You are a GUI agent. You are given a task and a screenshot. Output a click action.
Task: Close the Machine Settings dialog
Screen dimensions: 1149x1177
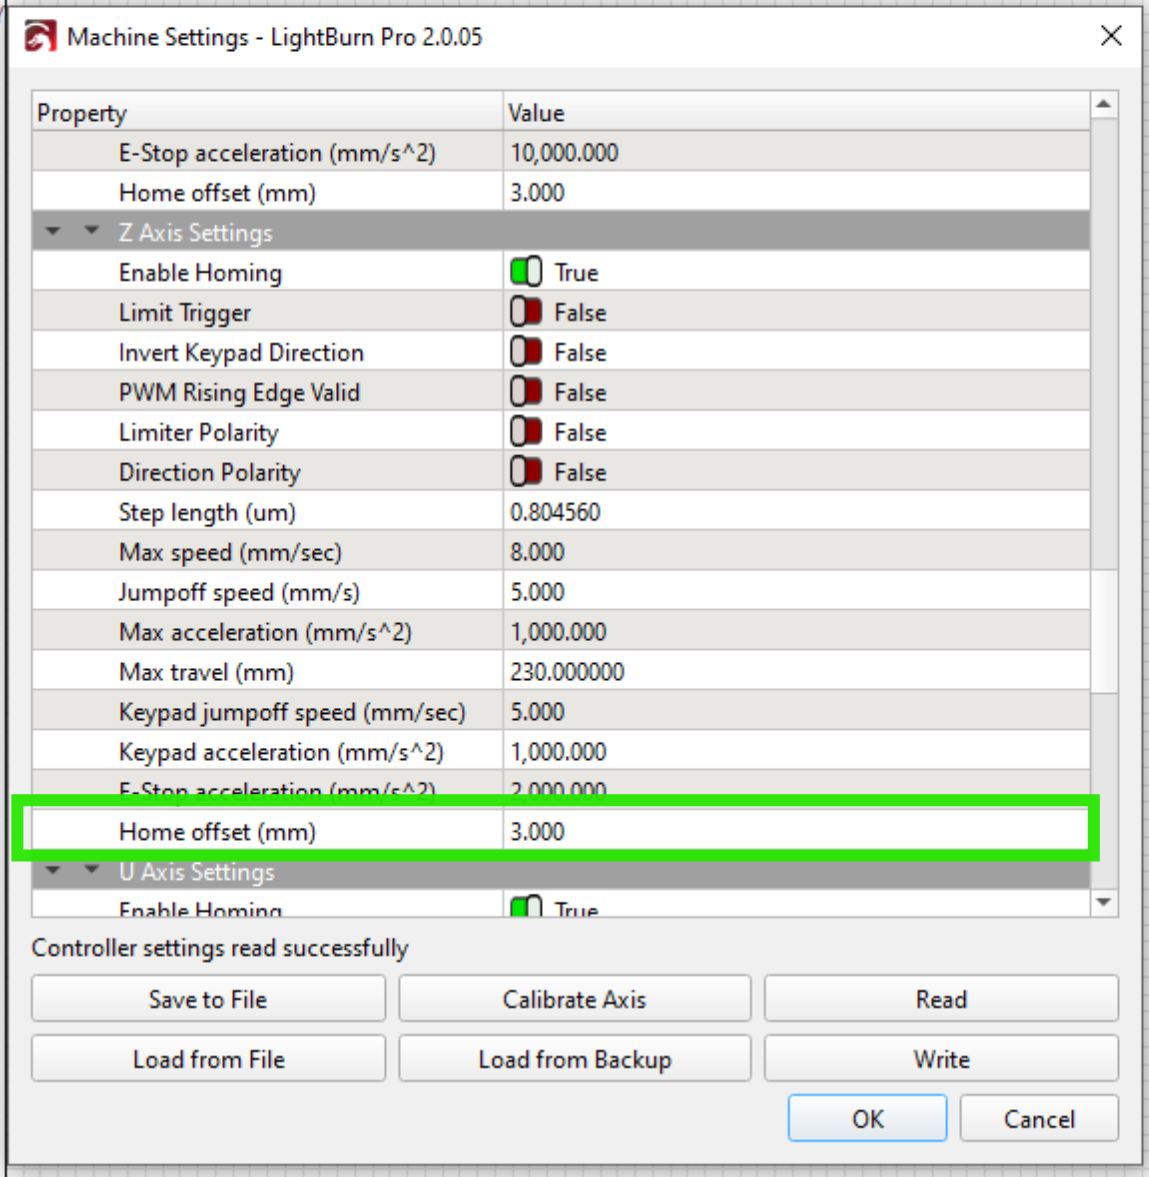click(1110, 36)
